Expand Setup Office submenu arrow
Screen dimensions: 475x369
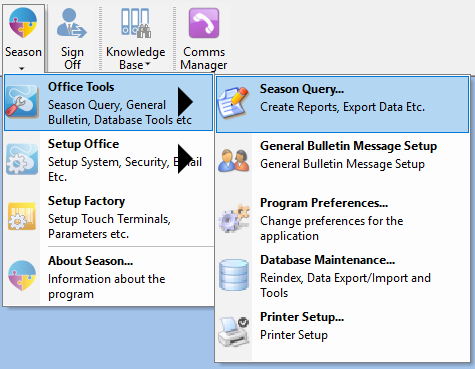(x=185, y=159)
